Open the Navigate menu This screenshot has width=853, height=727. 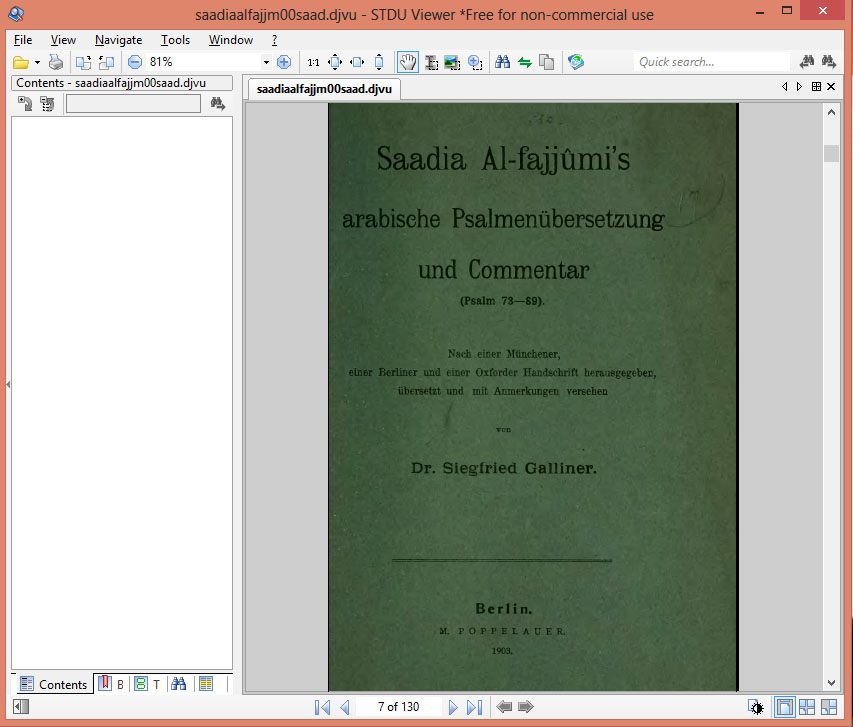118,40
